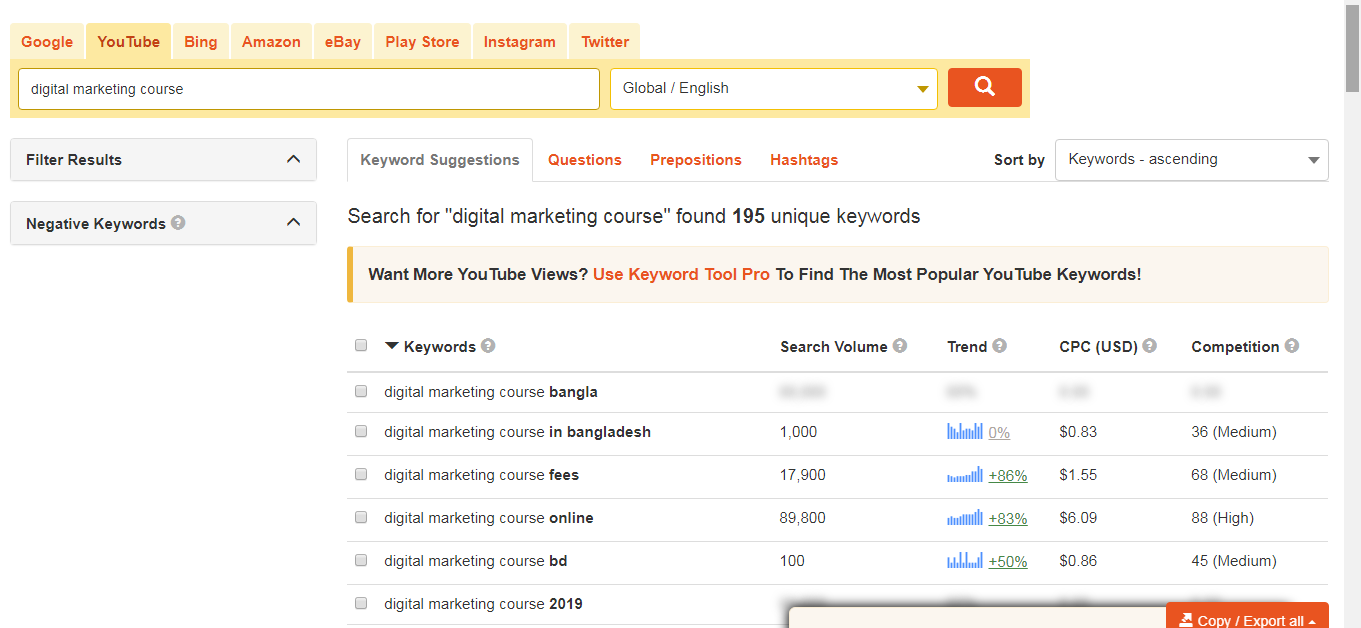This screenshot has width=1361, height=628.
Task: Toggle the select-all keywords checkbox
Action: (361, 346)
